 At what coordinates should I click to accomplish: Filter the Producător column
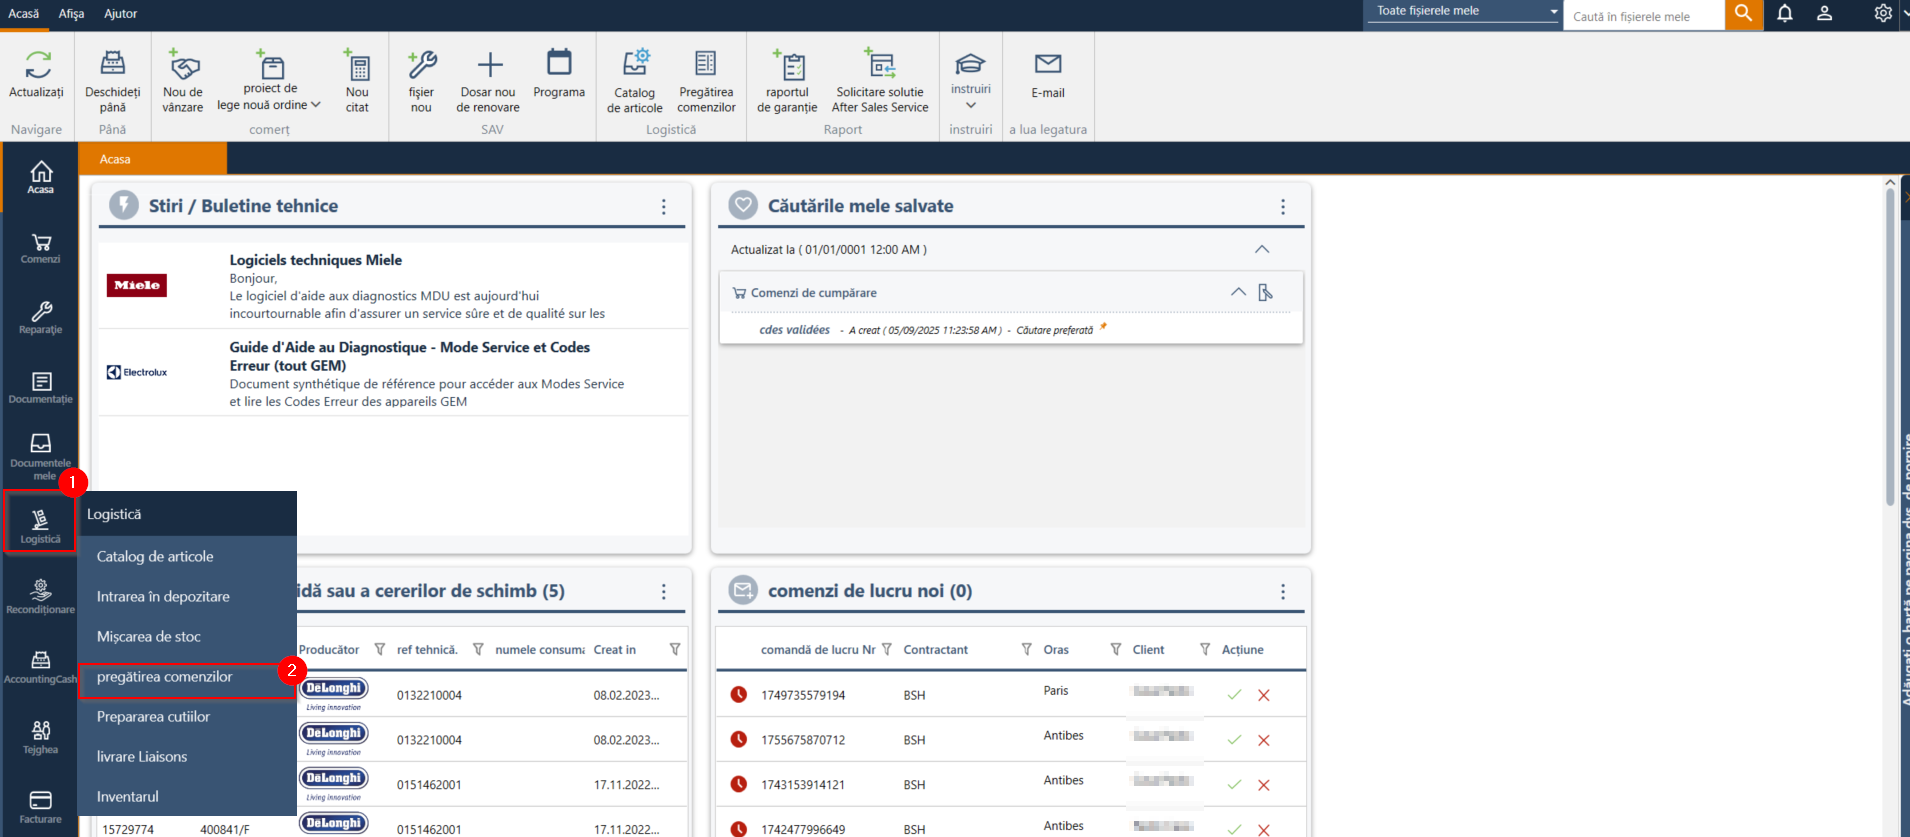click(x=380, y=649)
